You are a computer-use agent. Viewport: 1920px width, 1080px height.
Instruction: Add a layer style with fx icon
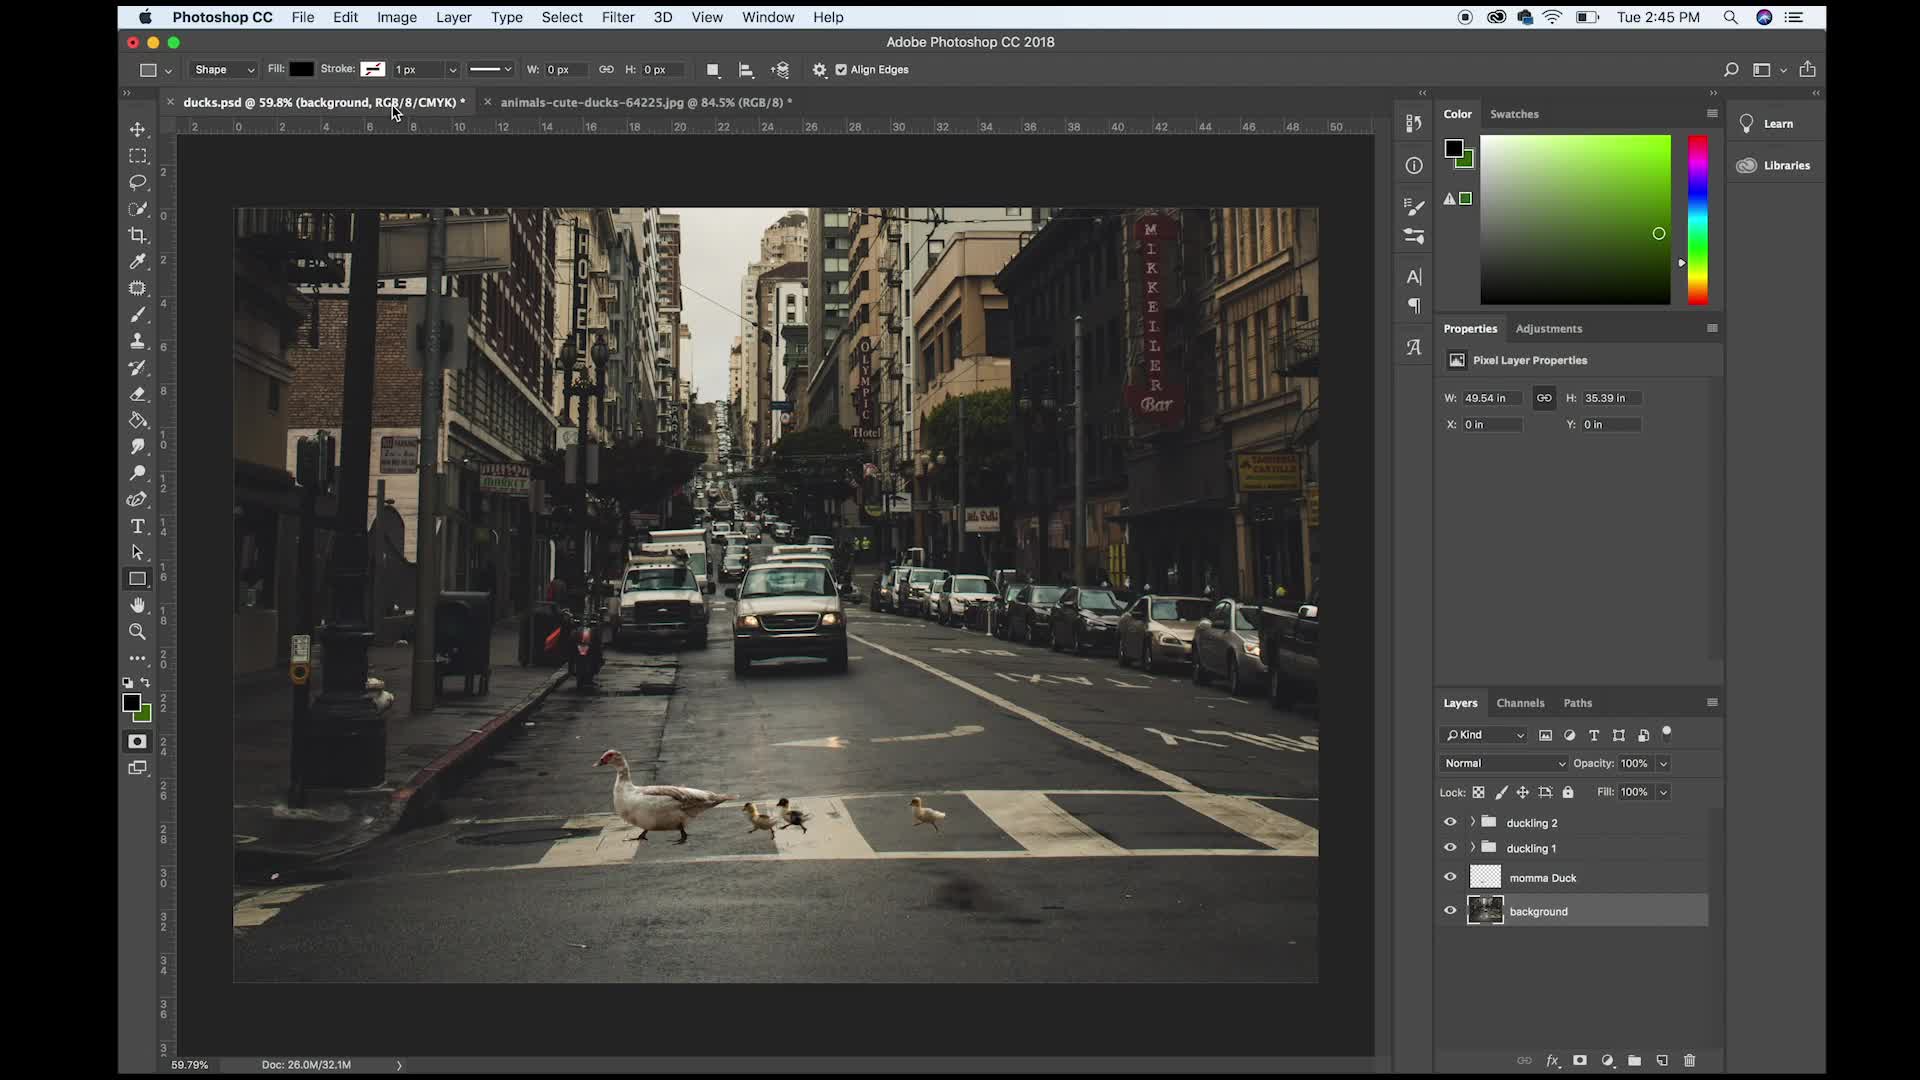pos(1553,1061)
